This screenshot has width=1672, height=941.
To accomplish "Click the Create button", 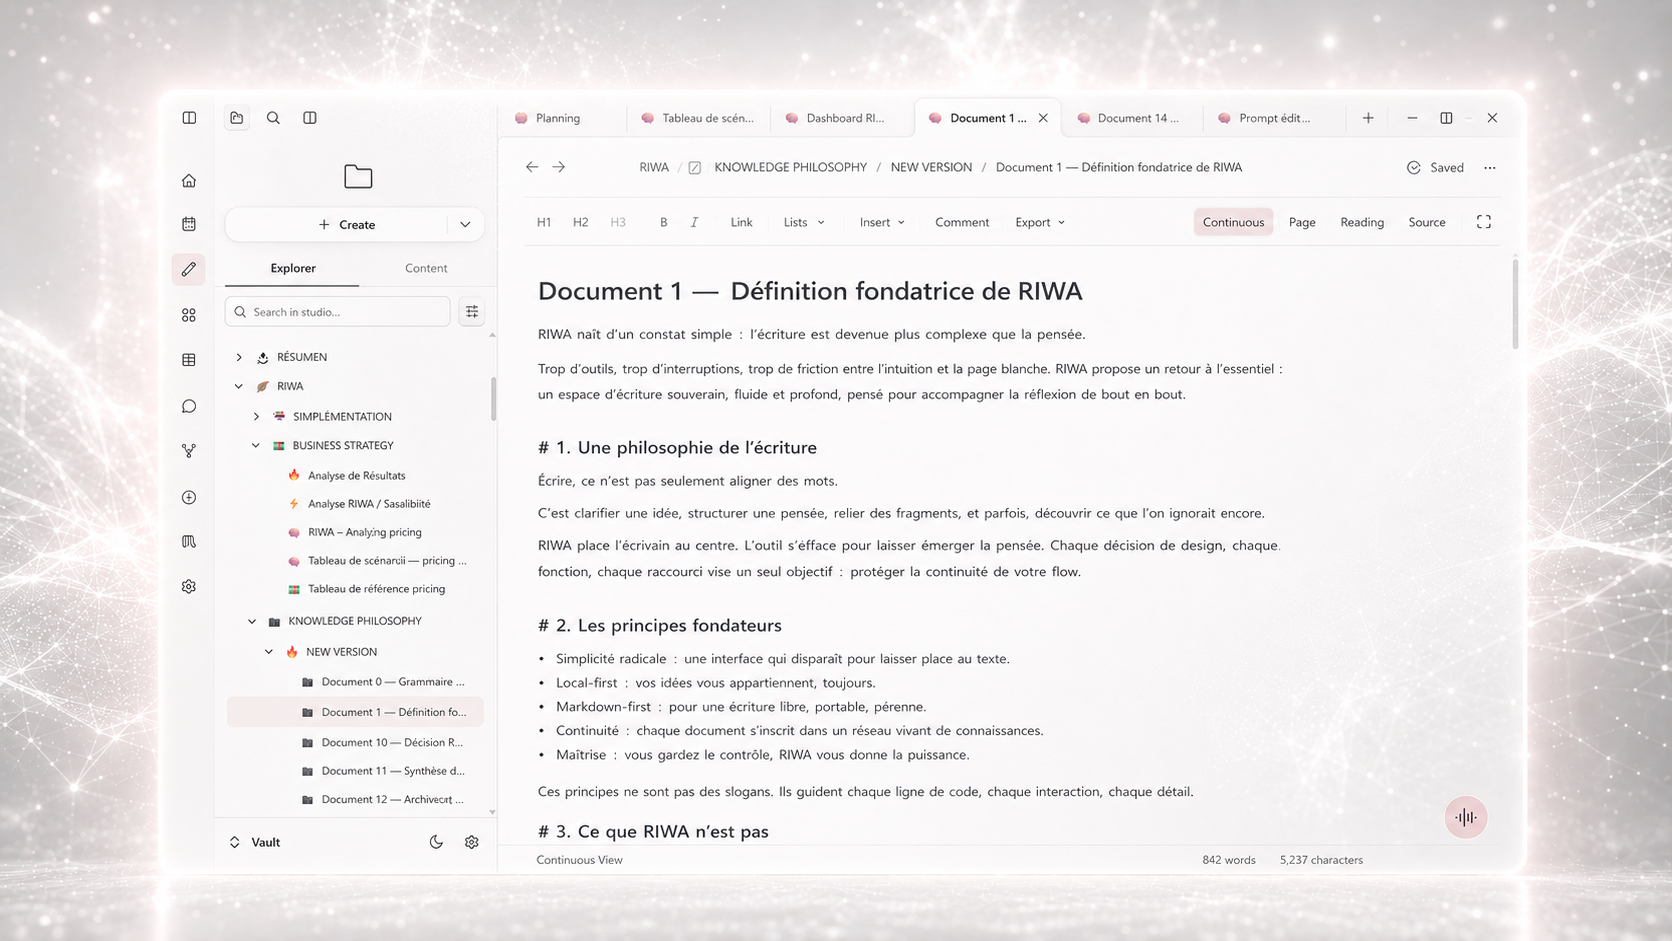I will pos(346,225).
